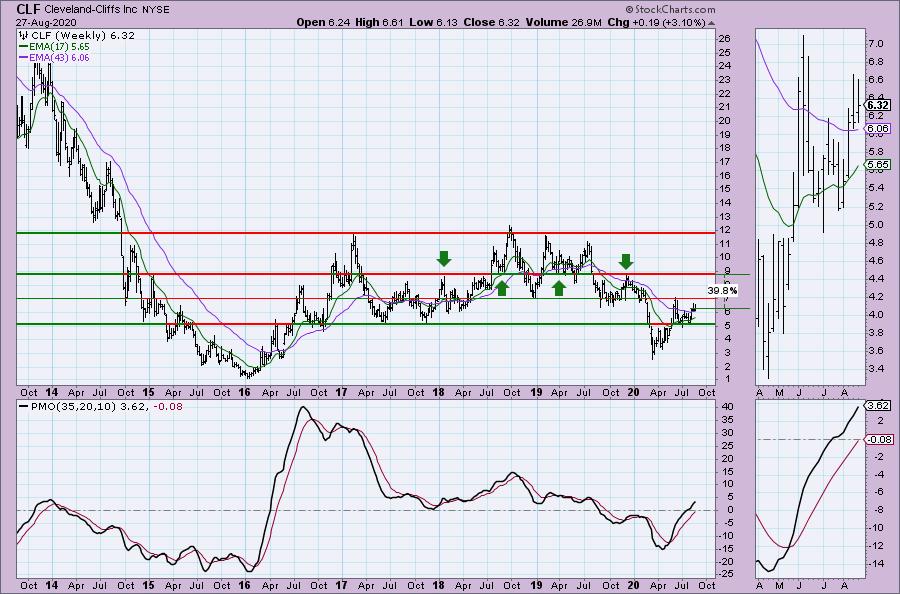Click the 26 price axis label
This screenshot has width=900, height=594.
[x=724, y=38]
